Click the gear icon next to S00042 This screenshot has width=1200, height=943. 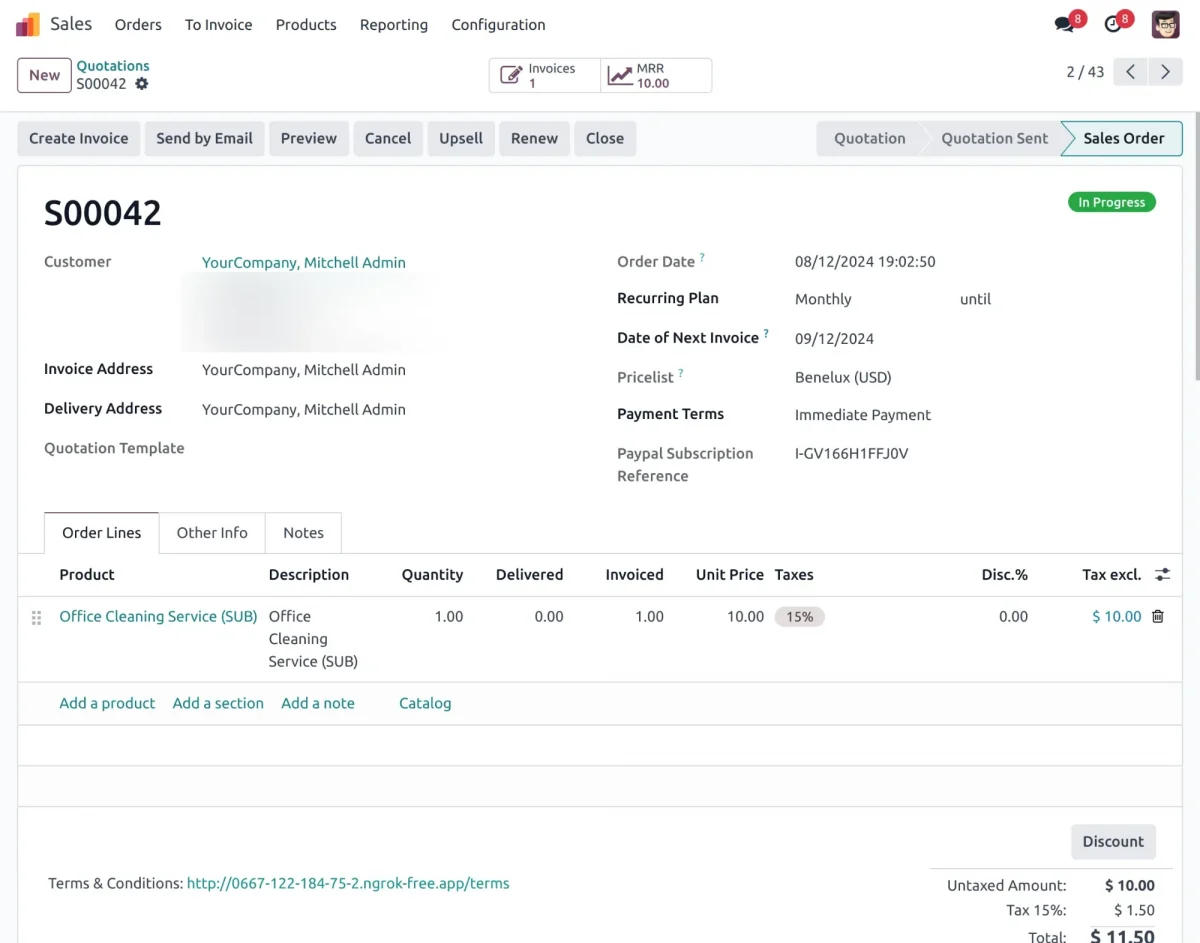141,85
